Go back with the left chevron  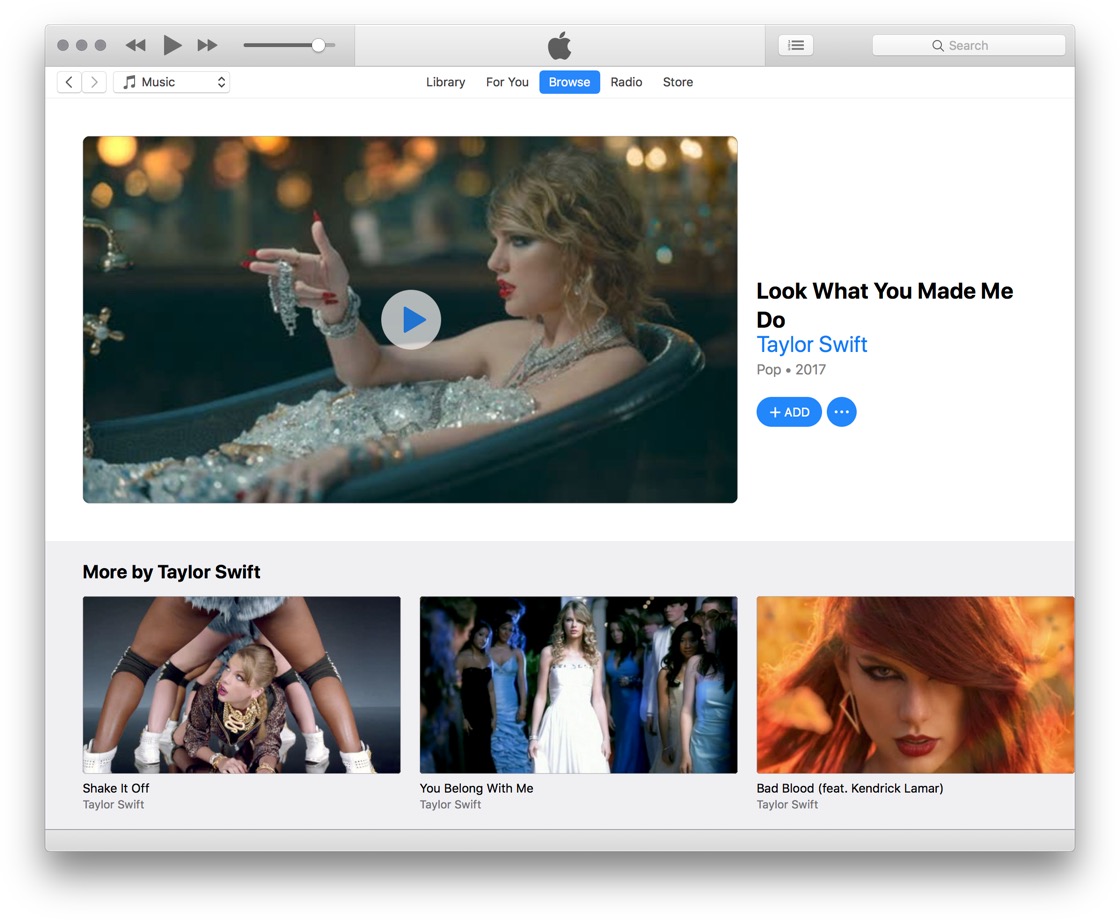coord(69,82)
